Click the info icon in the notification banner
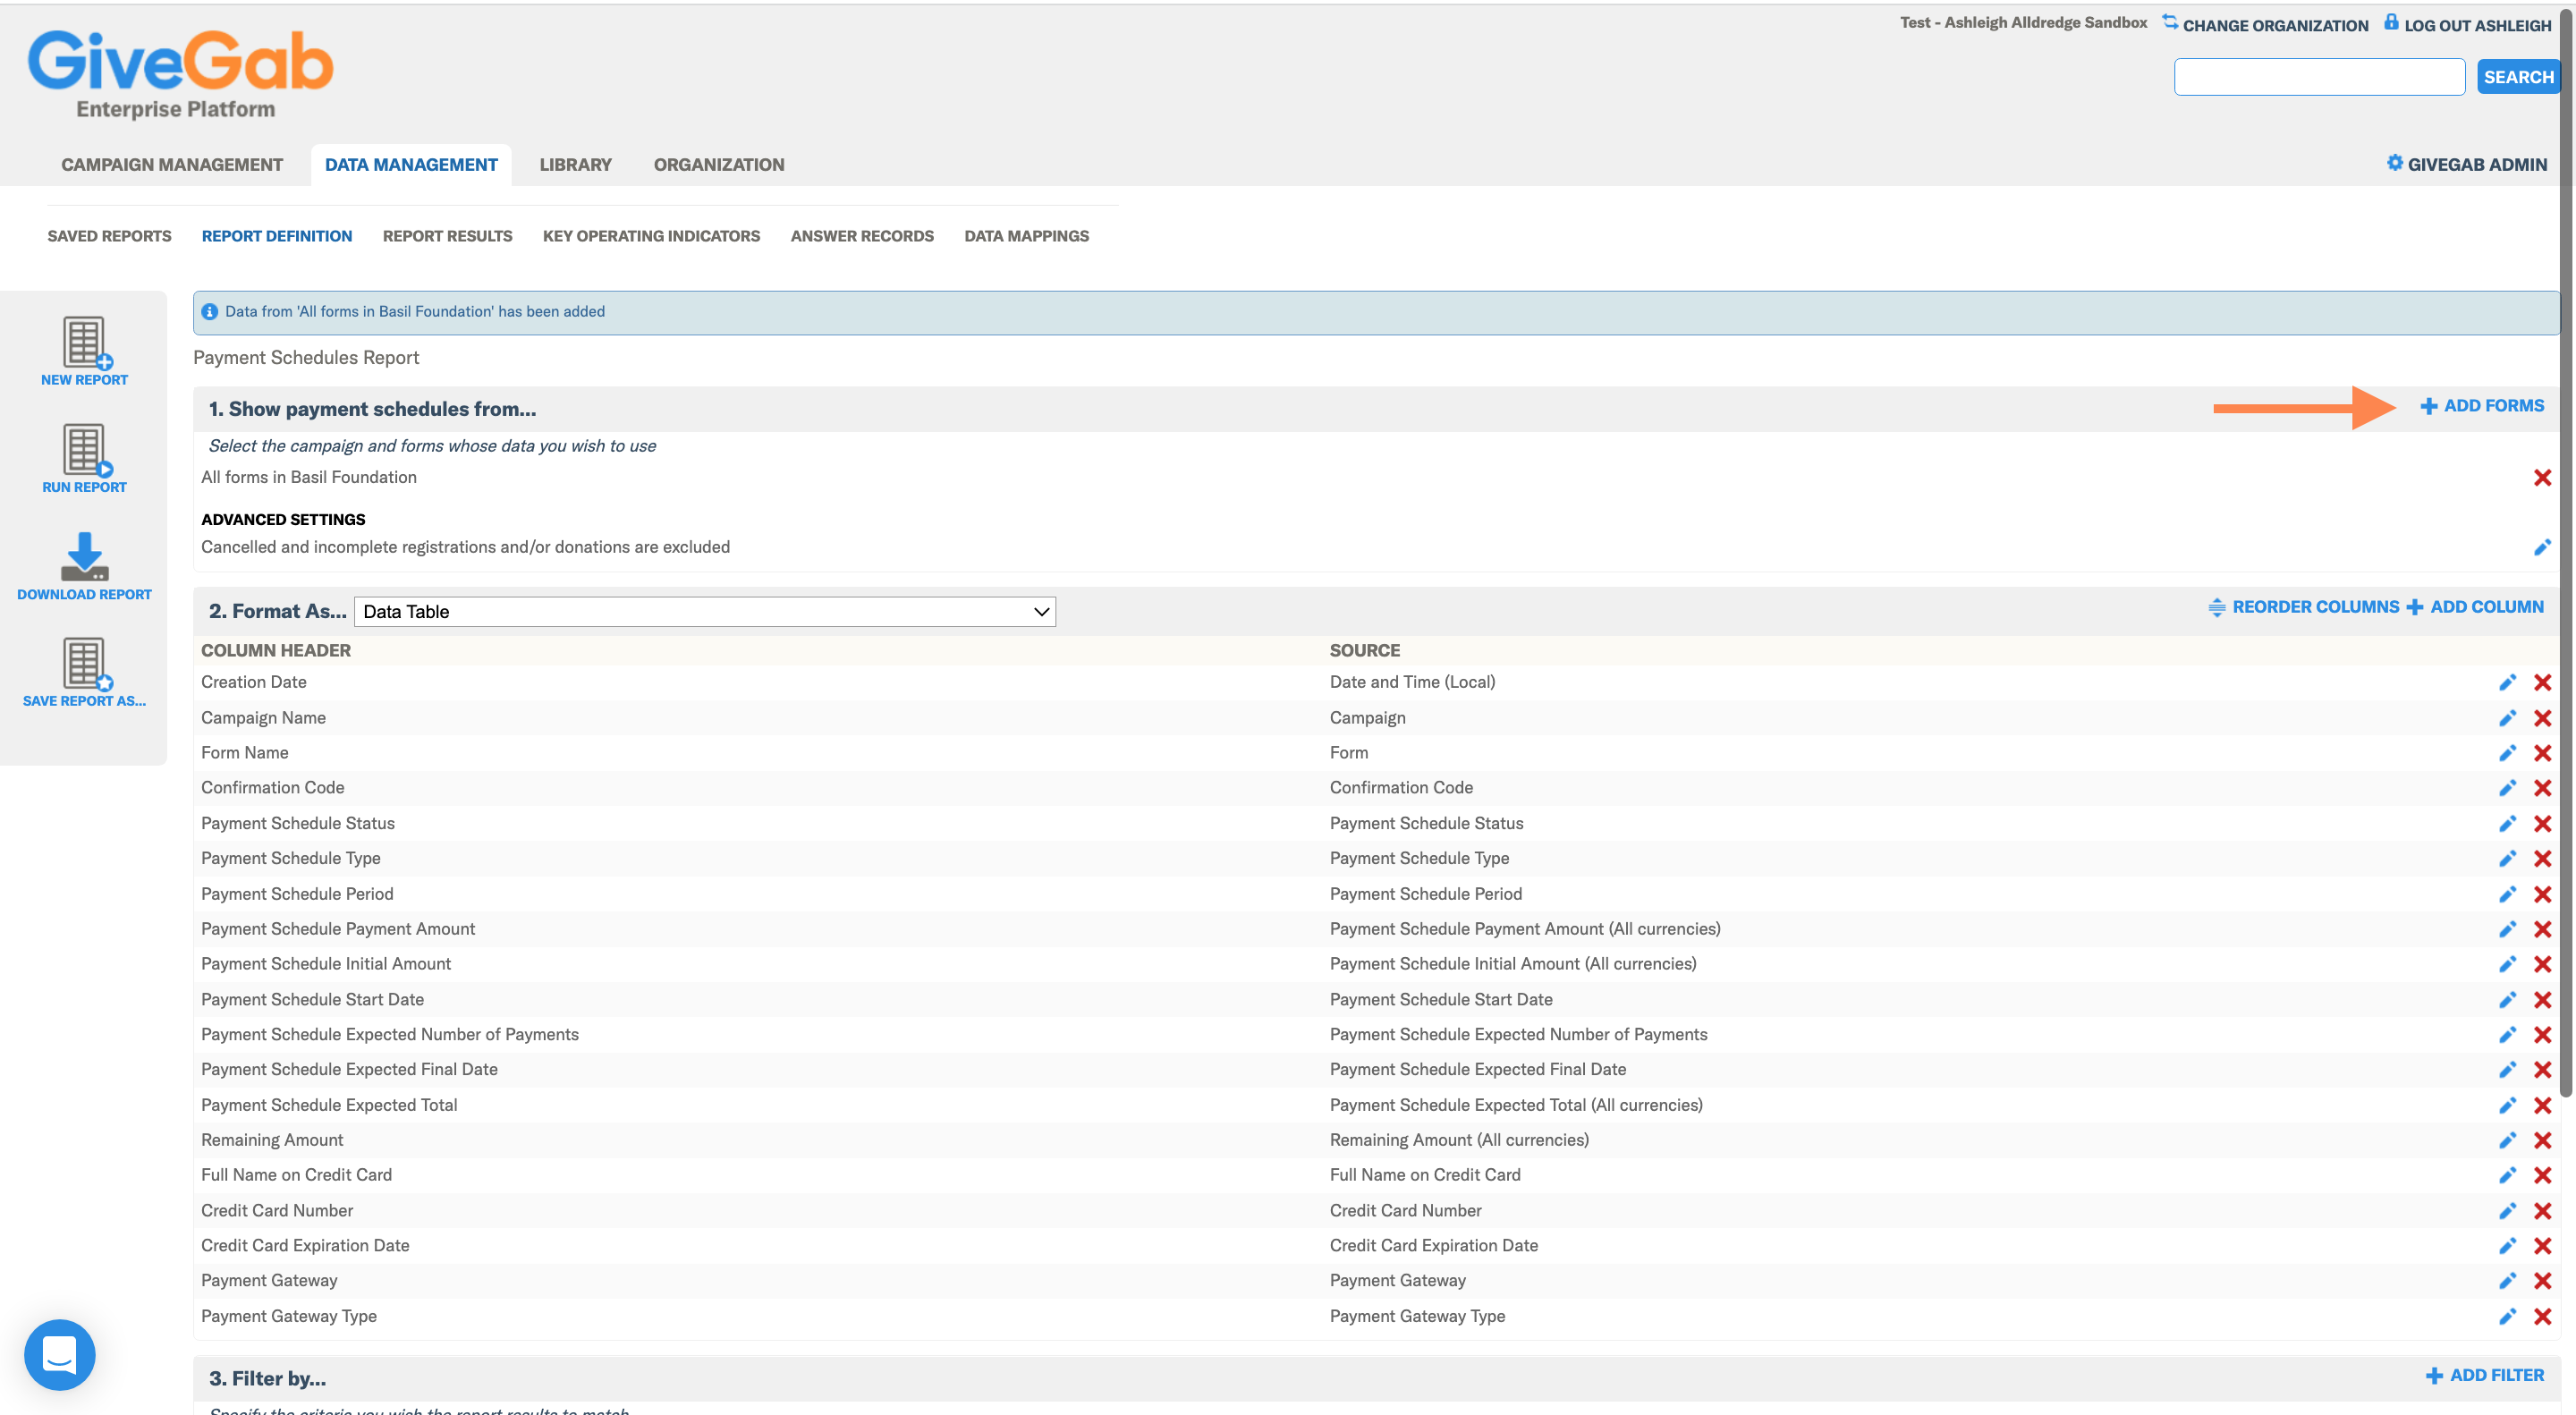 click(x=209, y=312)
